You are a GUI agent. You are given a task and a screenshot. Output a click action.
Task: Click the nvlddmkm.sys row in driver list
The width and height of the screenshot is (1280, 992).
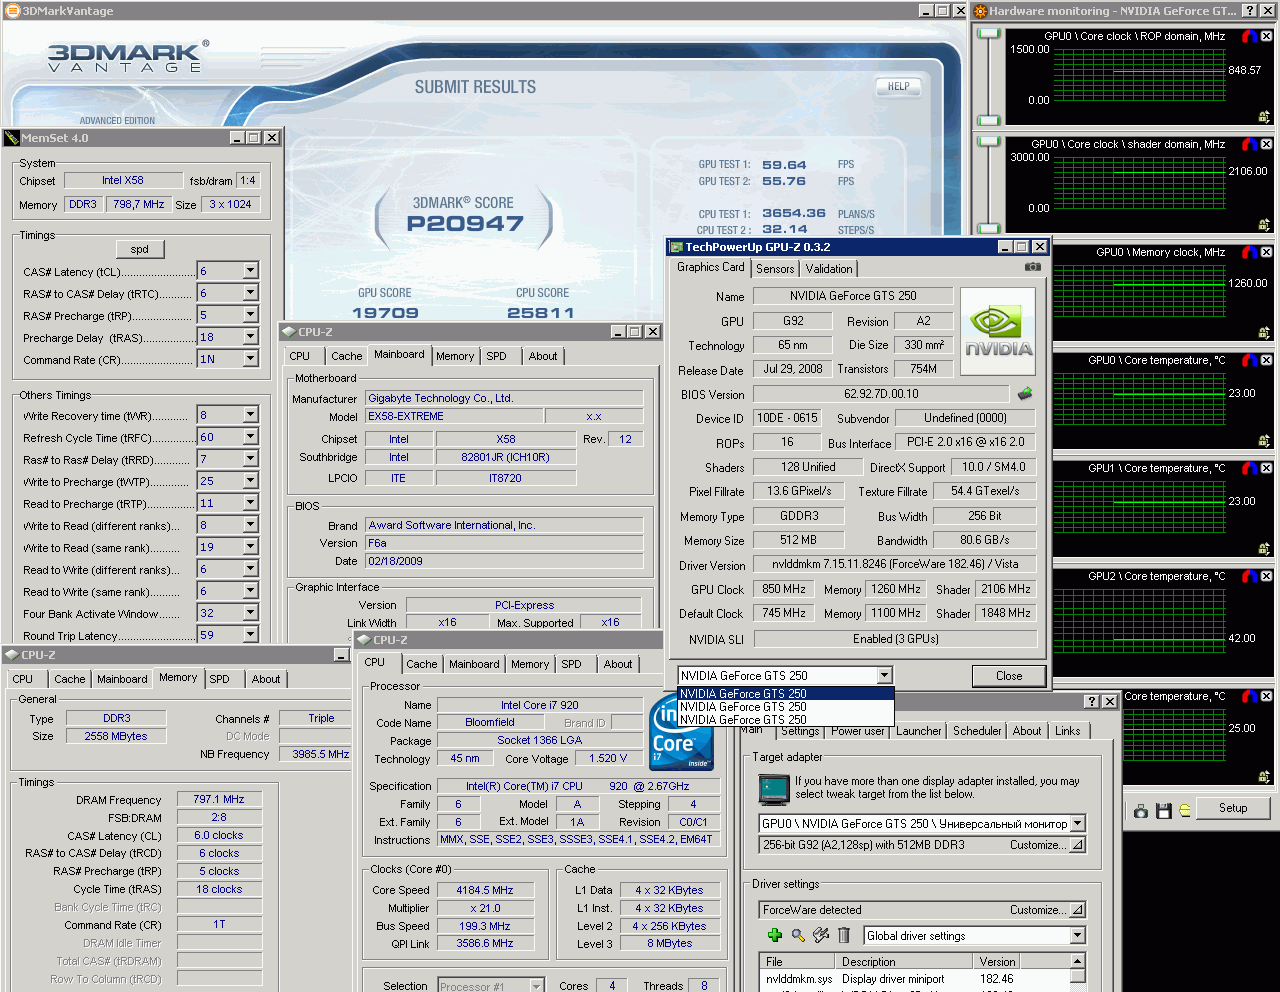914,979
